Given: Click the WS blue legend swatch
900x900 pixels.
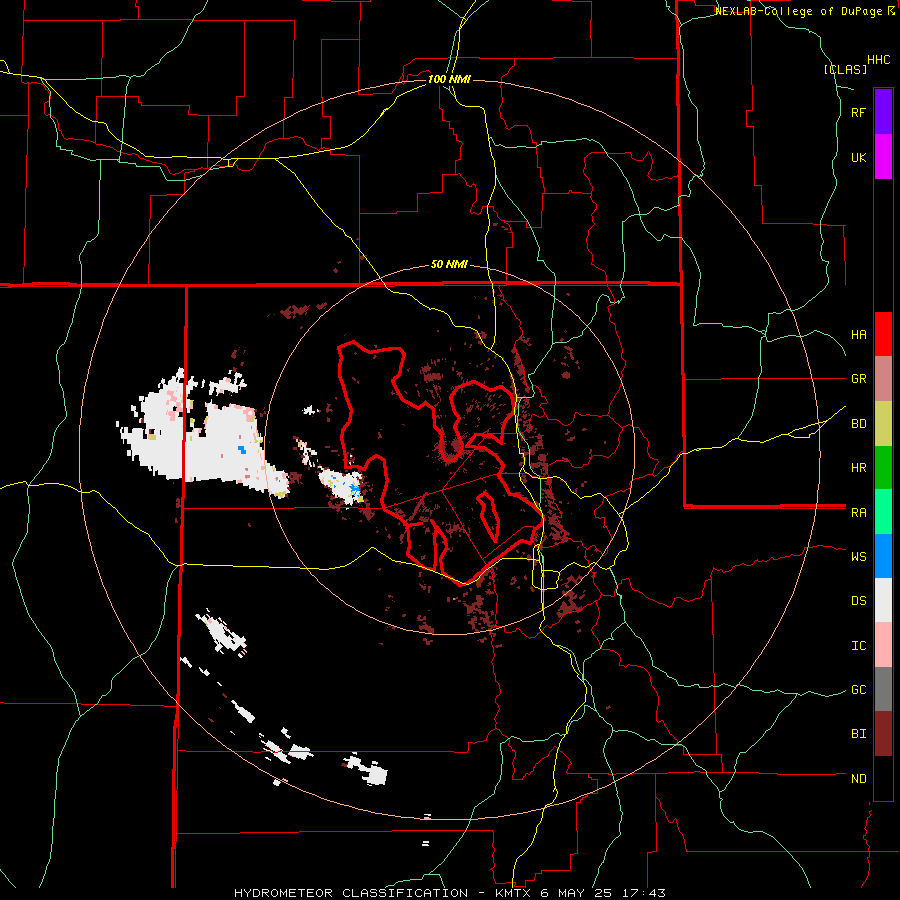Looking at the screenshot, I should tap(883, 556).
